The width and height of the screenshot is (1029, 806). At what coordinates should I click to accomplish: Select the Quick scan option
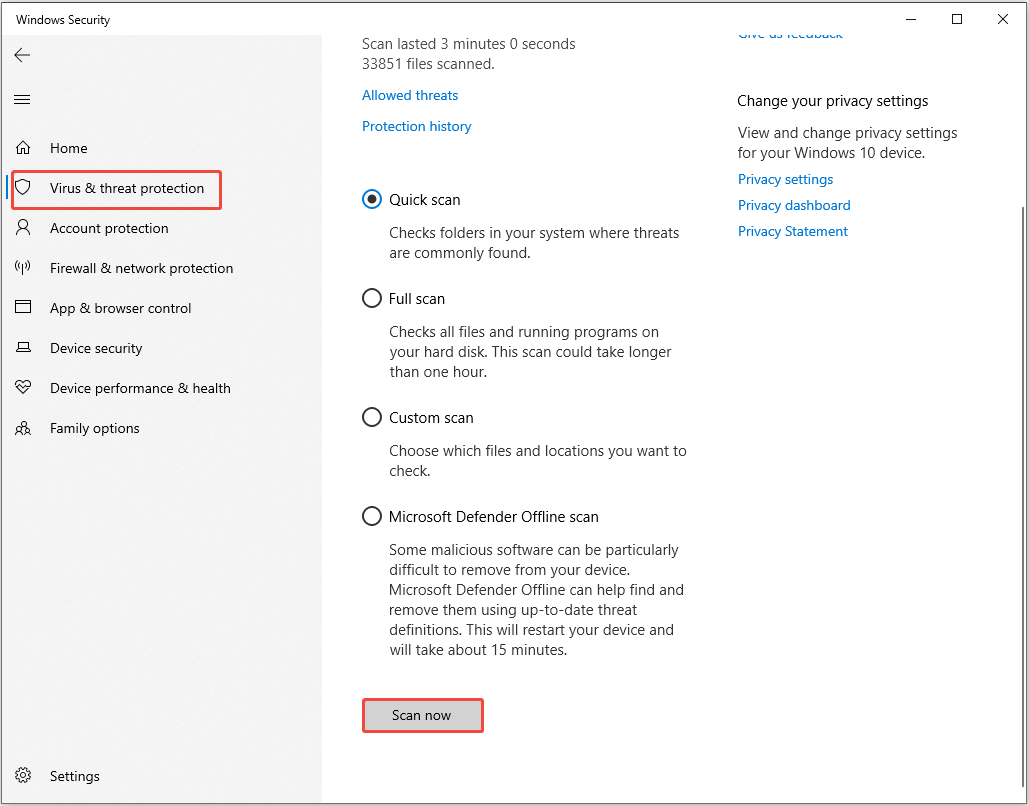(371, 199)
